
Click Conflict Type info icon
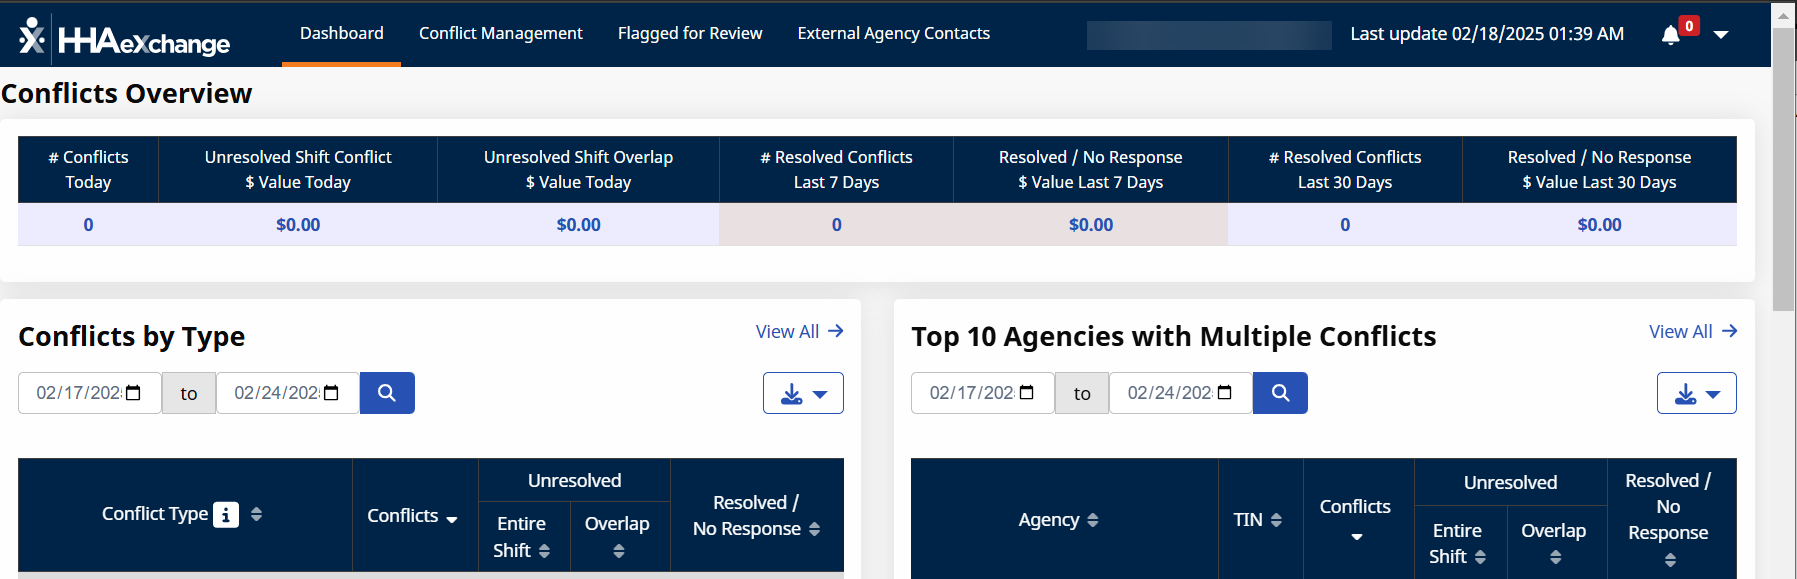pyautogui.click(x=226, y=514)
